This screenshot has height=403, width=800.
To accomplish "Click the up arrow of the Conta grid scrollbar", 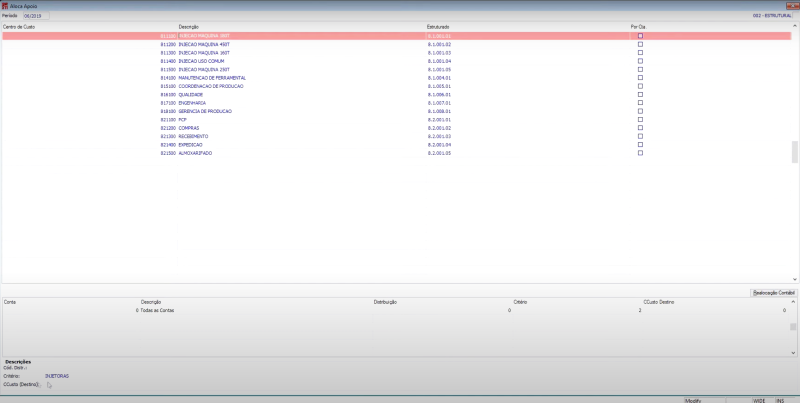I will [x=793, y=301].
